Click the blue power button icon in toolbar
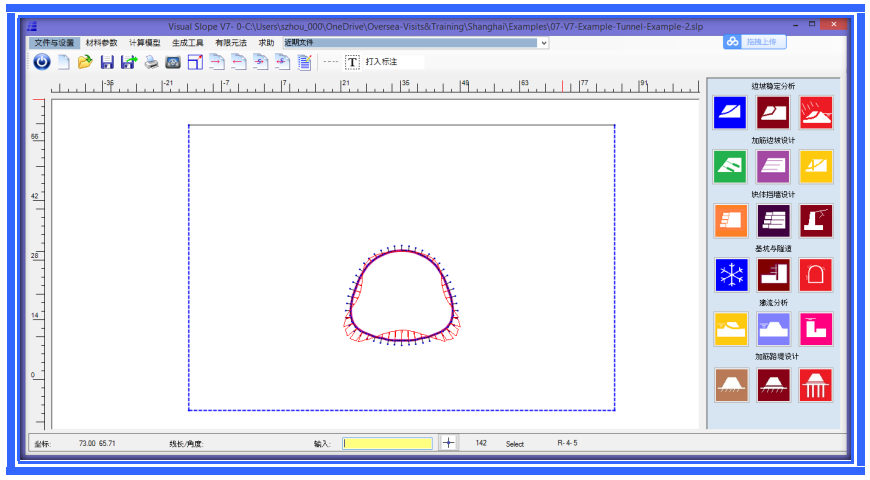Screen dimensions: 870x480 pyautogui.click(x=42, y=62)
